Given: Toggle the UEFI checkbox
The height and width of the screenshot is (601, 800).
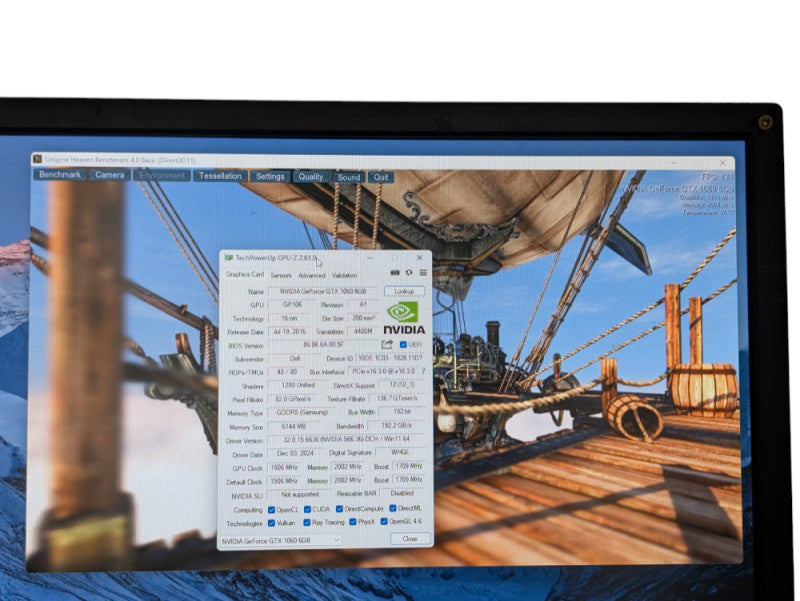Looking at the screenshot, I should (x=403, y=345).
